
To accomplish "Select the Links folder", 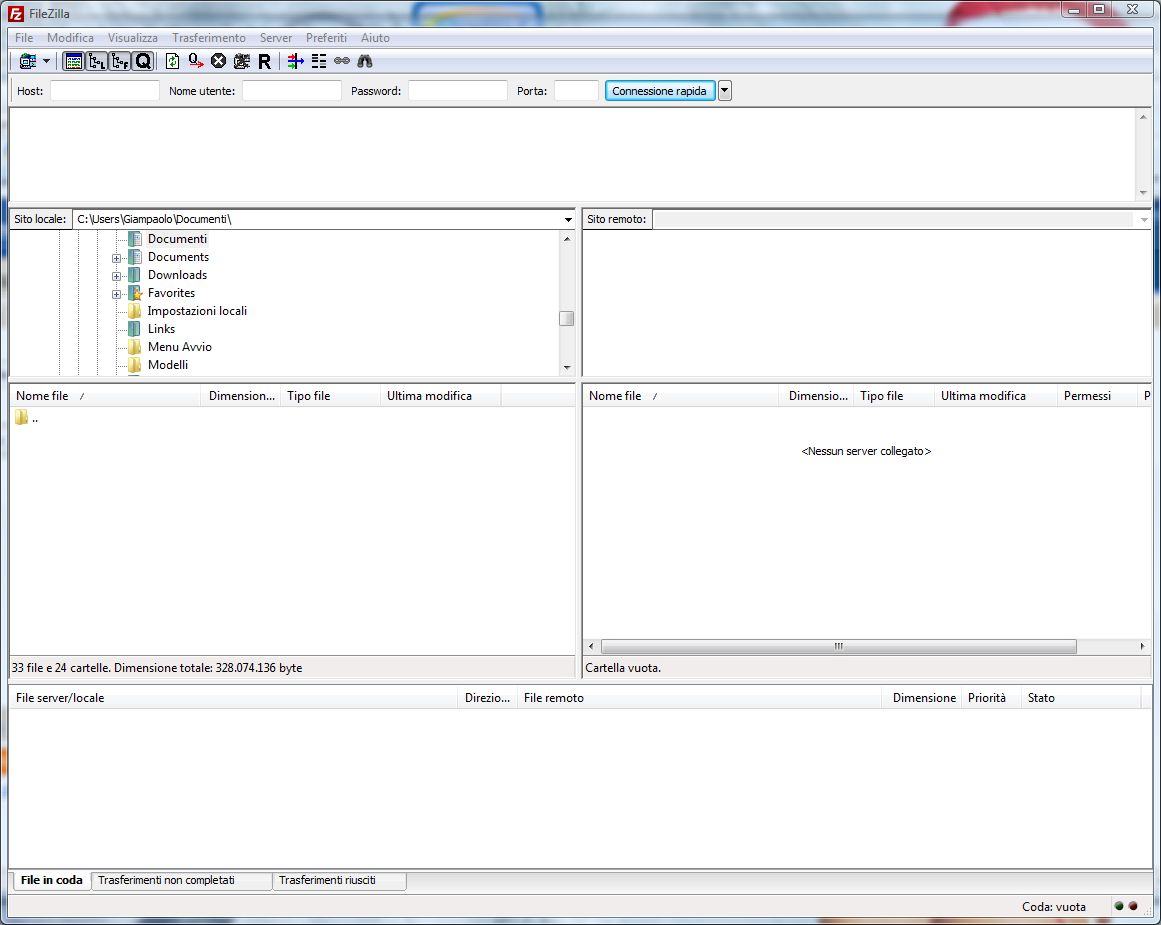I will point(161,329).
